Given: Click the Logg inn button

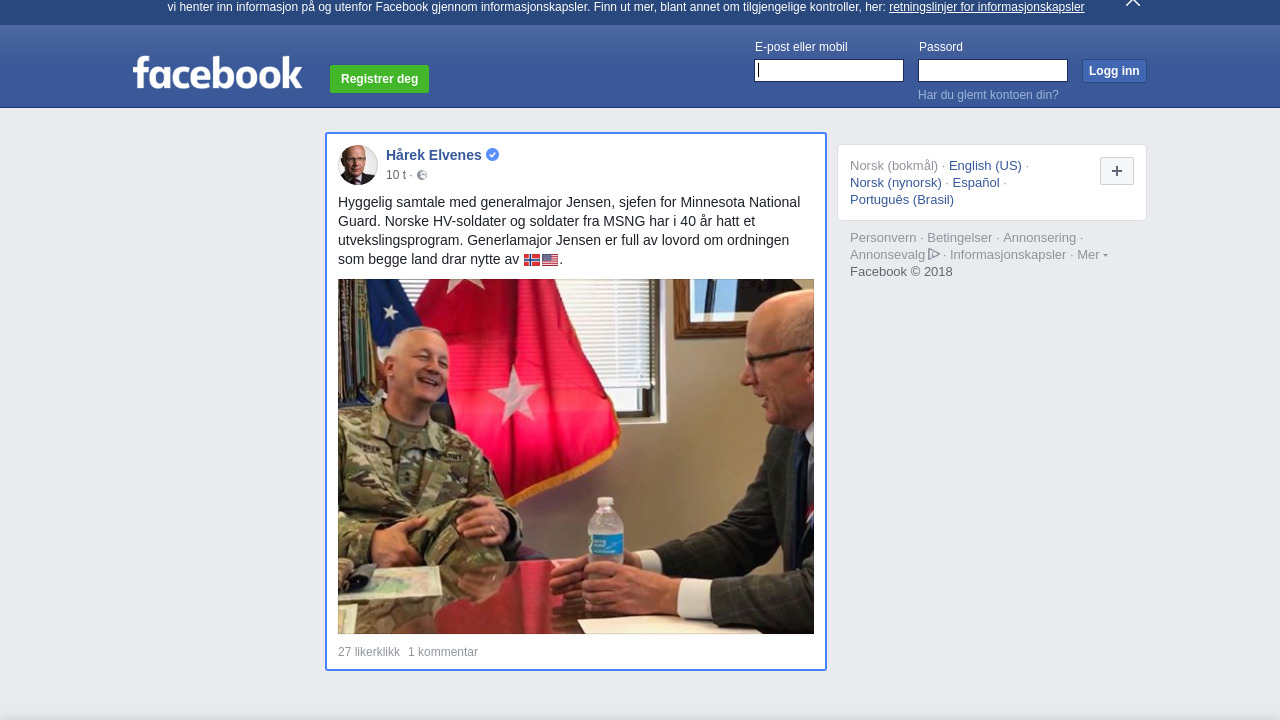Looking at the screenshot, I should point(1114,71).
